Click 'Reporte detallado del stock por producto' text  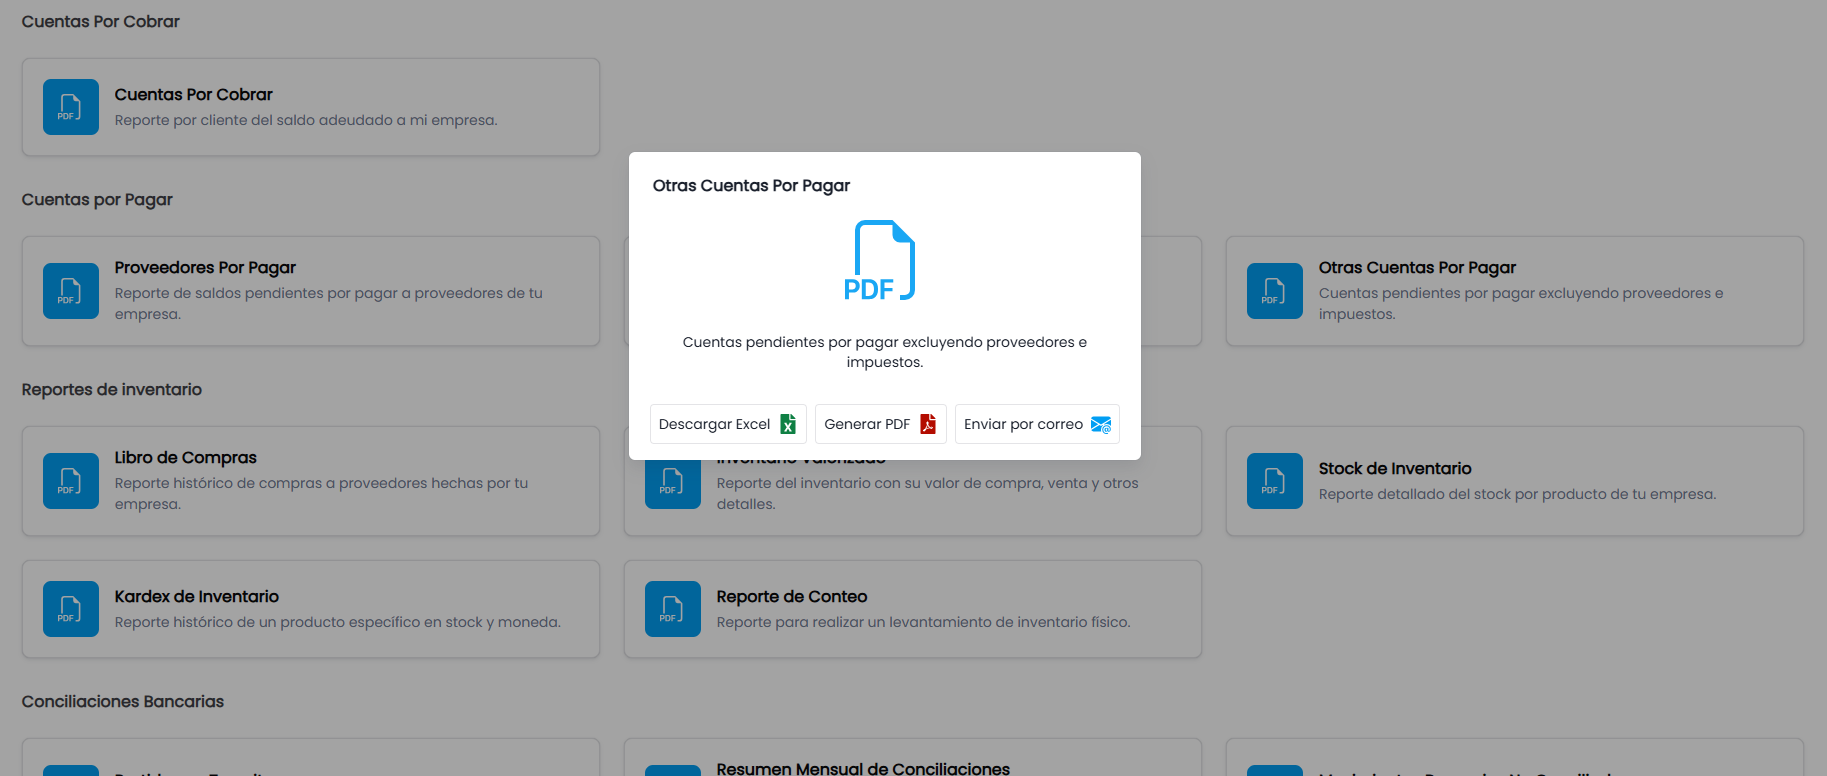pyautogui.click(x=1517, y=494)
